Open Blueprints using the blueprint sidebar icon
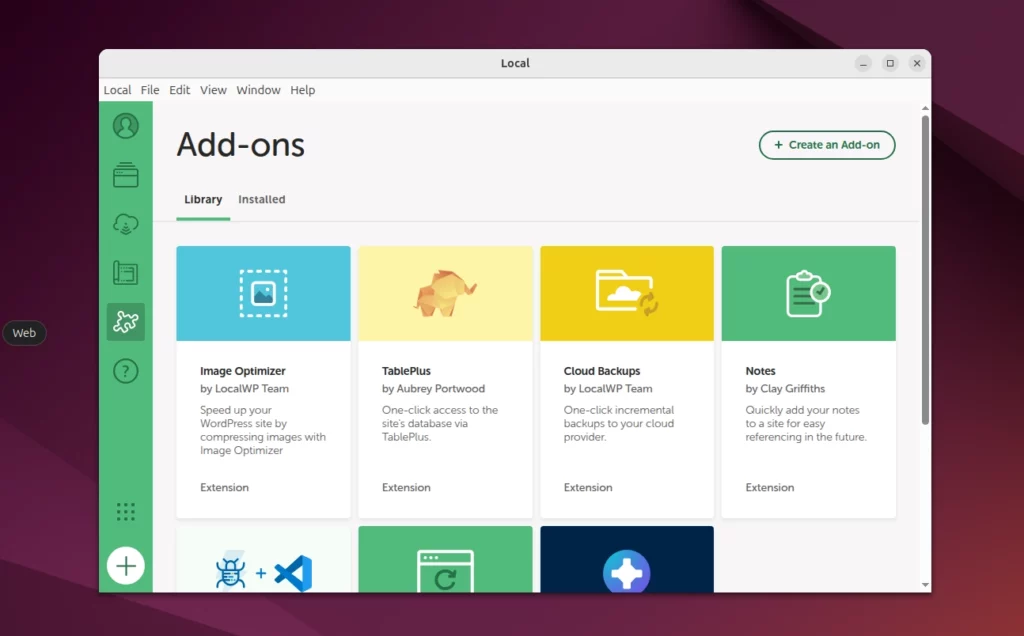The width and height of the screenshot is (1024, 636). pos(125,273)
